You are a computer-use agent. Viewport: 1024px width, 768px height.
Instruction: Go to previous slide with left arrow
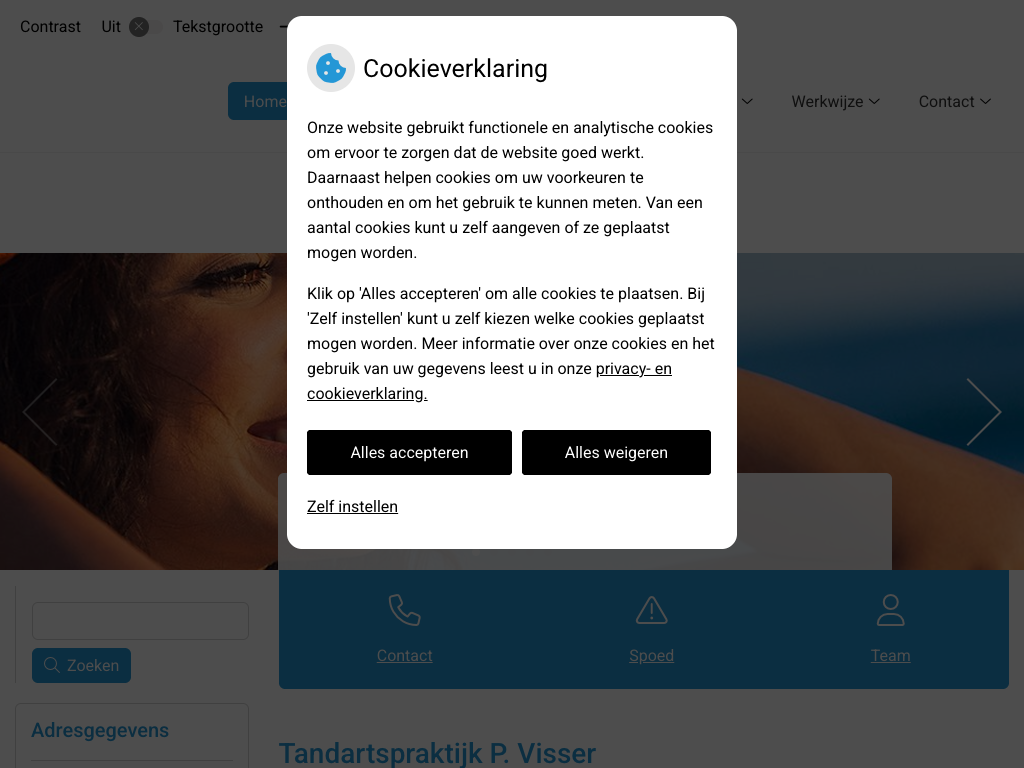[40, 412]
